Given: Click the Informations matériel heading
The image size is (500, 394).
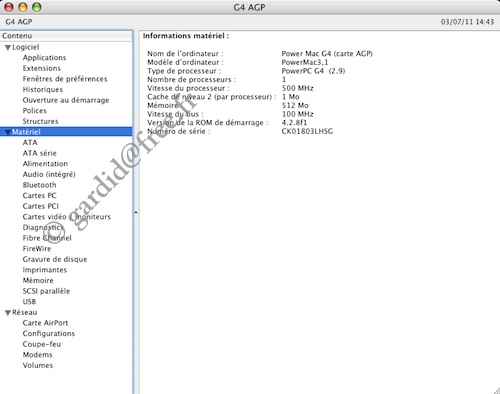Looking at the screenshot, I should point(186,36).
